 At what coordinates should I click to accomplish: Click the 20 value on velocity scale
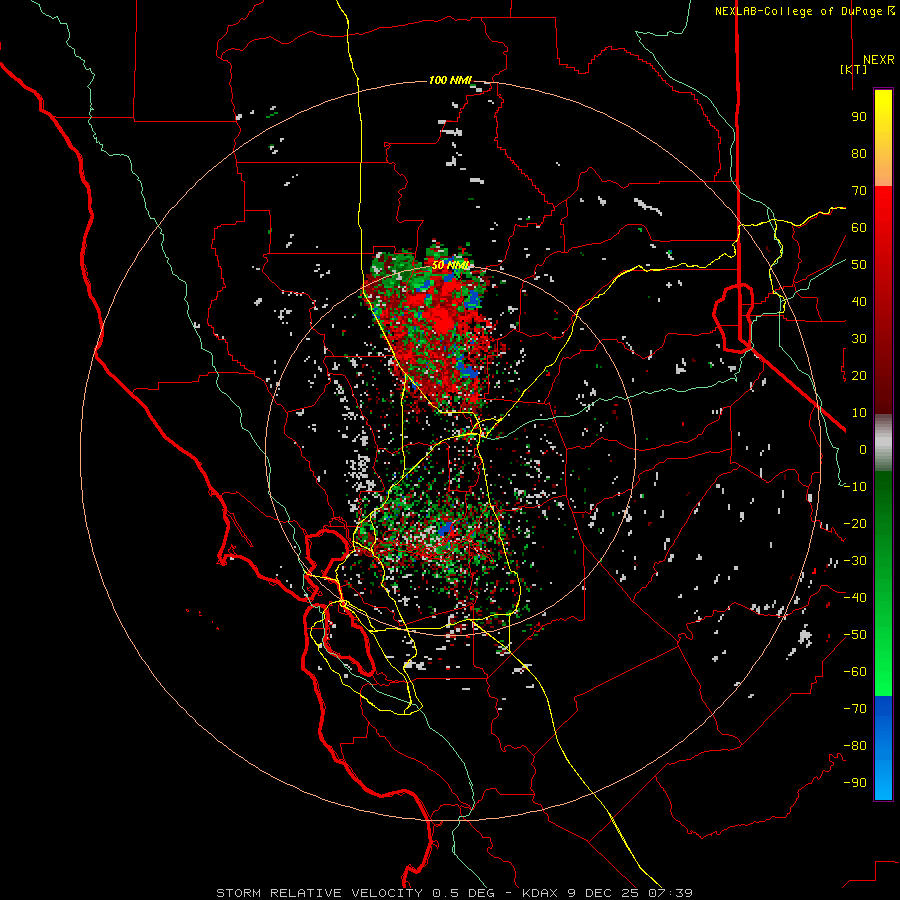point(859,376)
